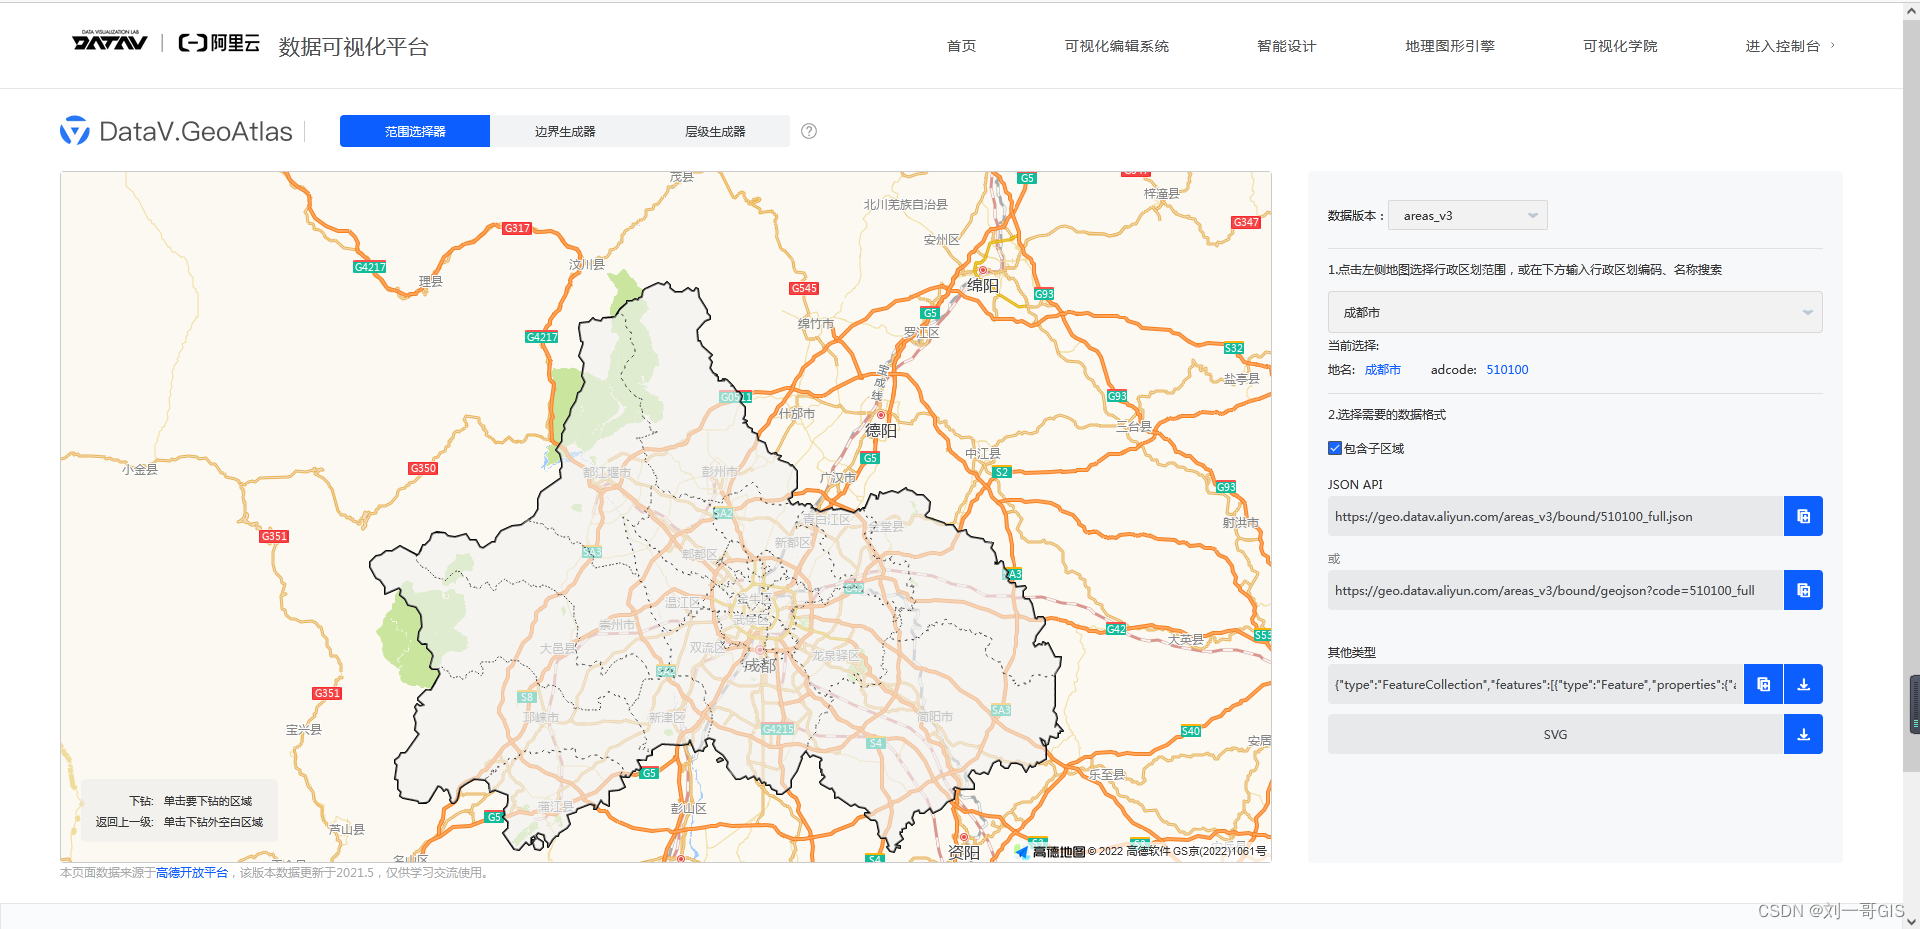Copy the geojson?code=510100_full URL

coord(1803,590)
